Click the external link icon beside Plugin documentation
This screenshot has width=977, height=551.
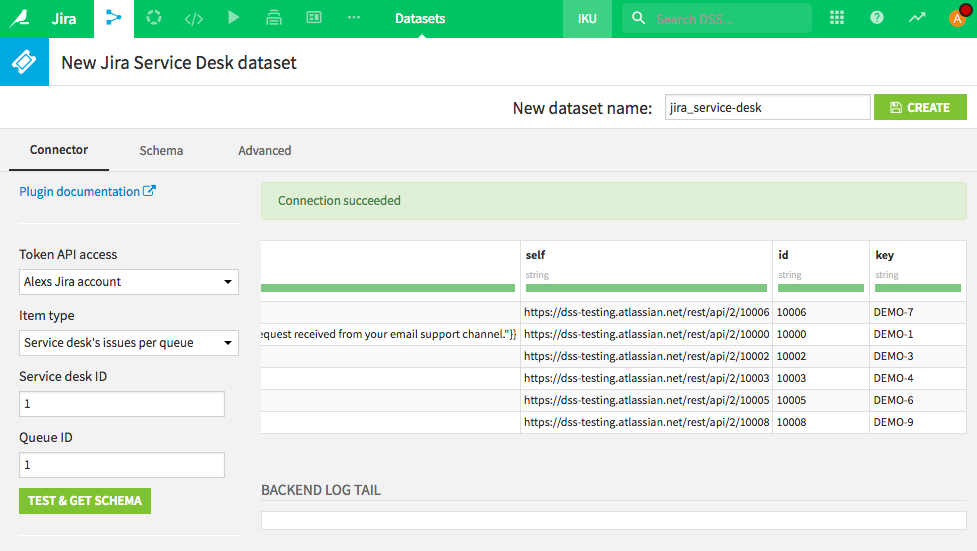(x=150, y=191)
